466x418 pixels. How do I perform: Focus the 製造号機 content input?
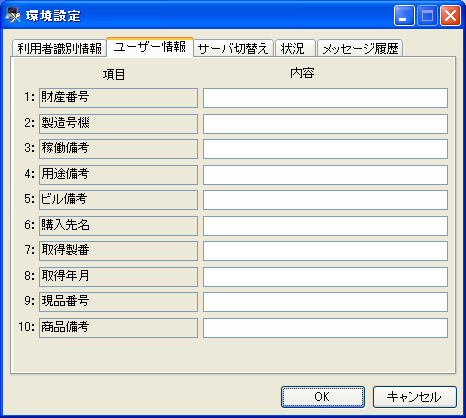325,124
